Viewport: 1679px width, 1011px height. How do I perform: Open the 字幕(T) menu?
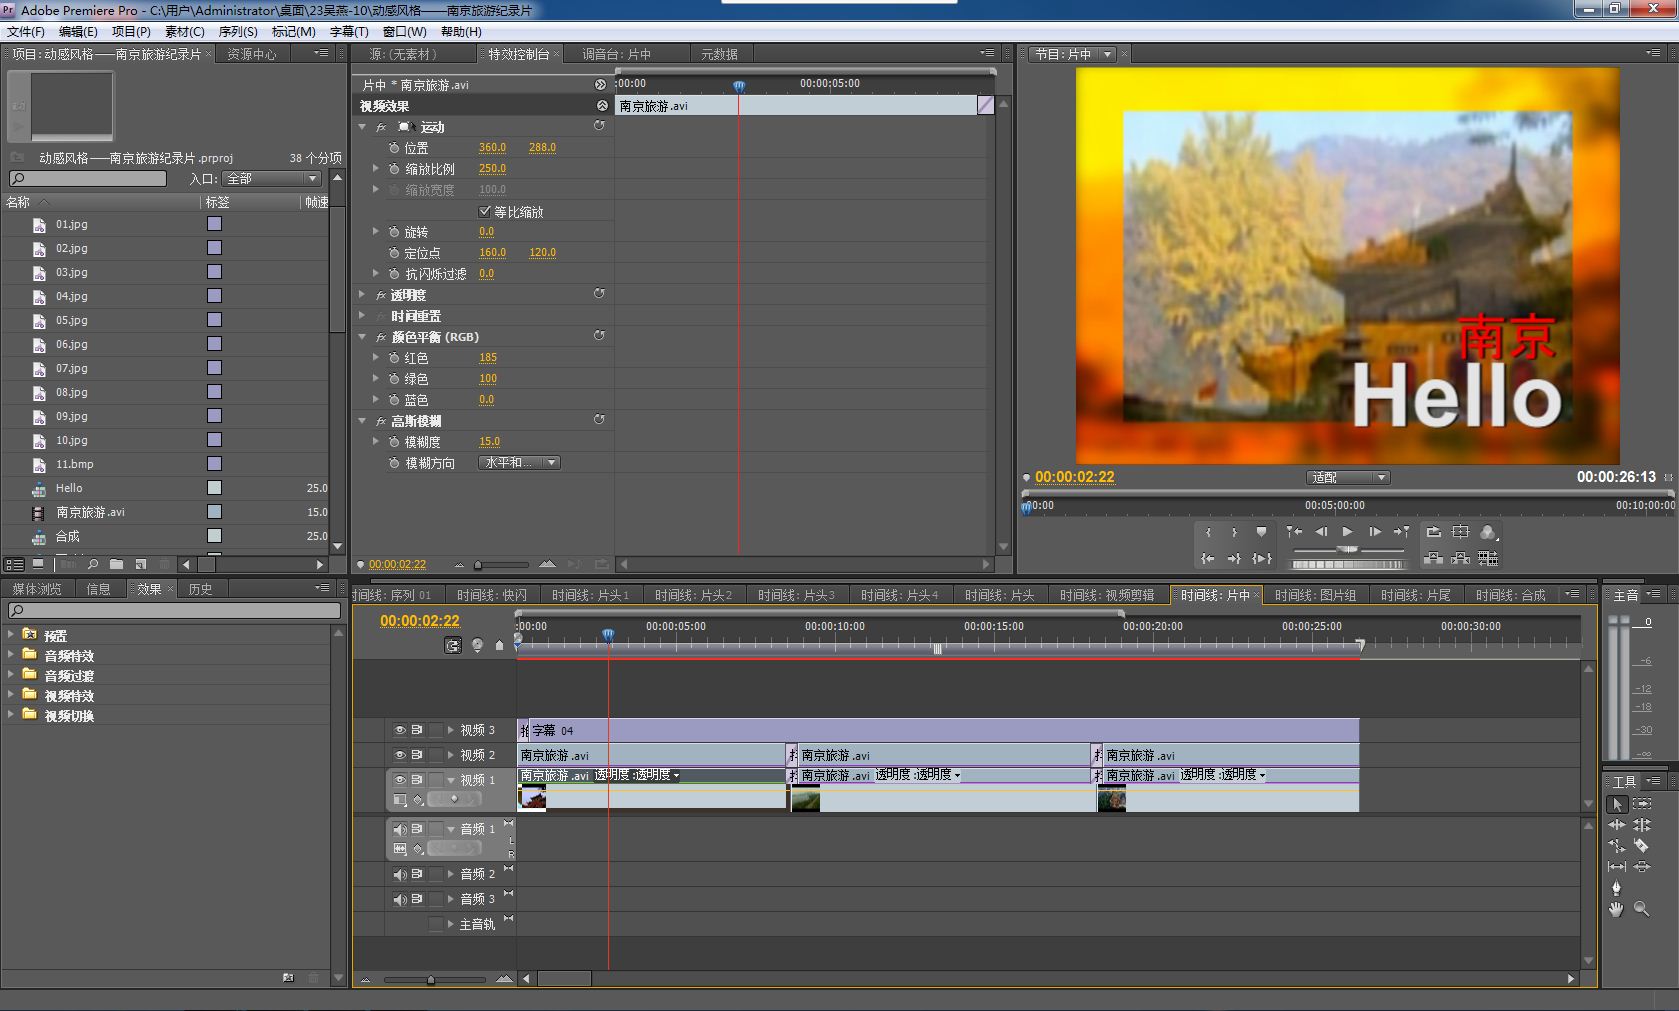(349, 31)
